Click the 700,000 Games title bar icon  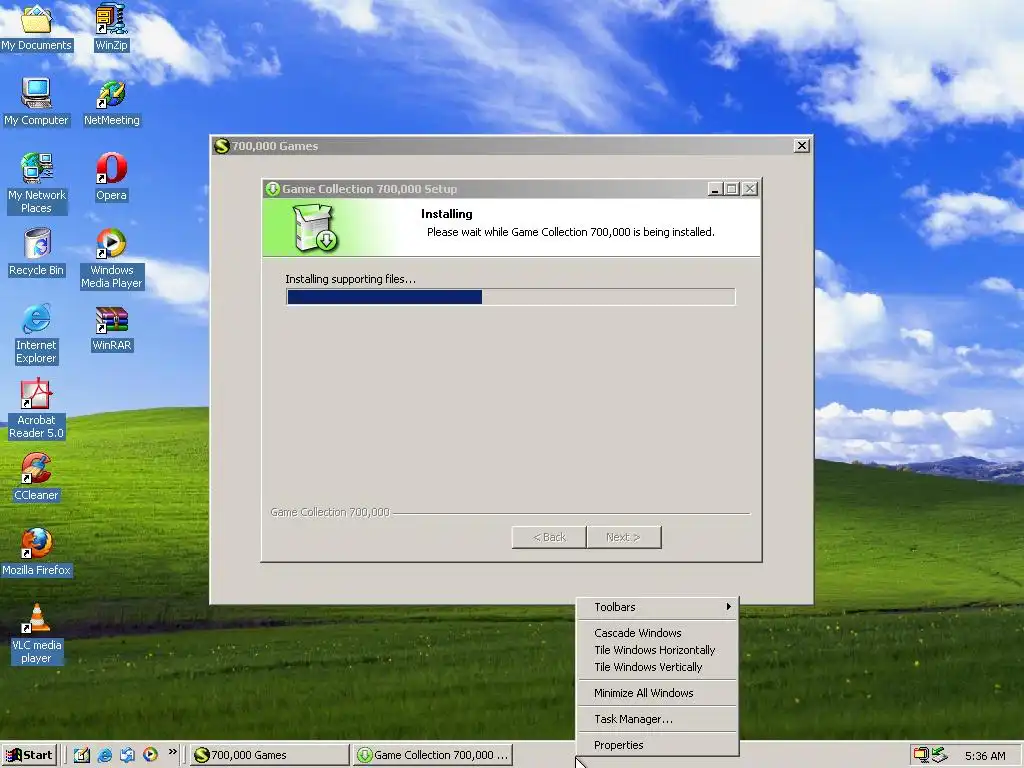point(222,146)
